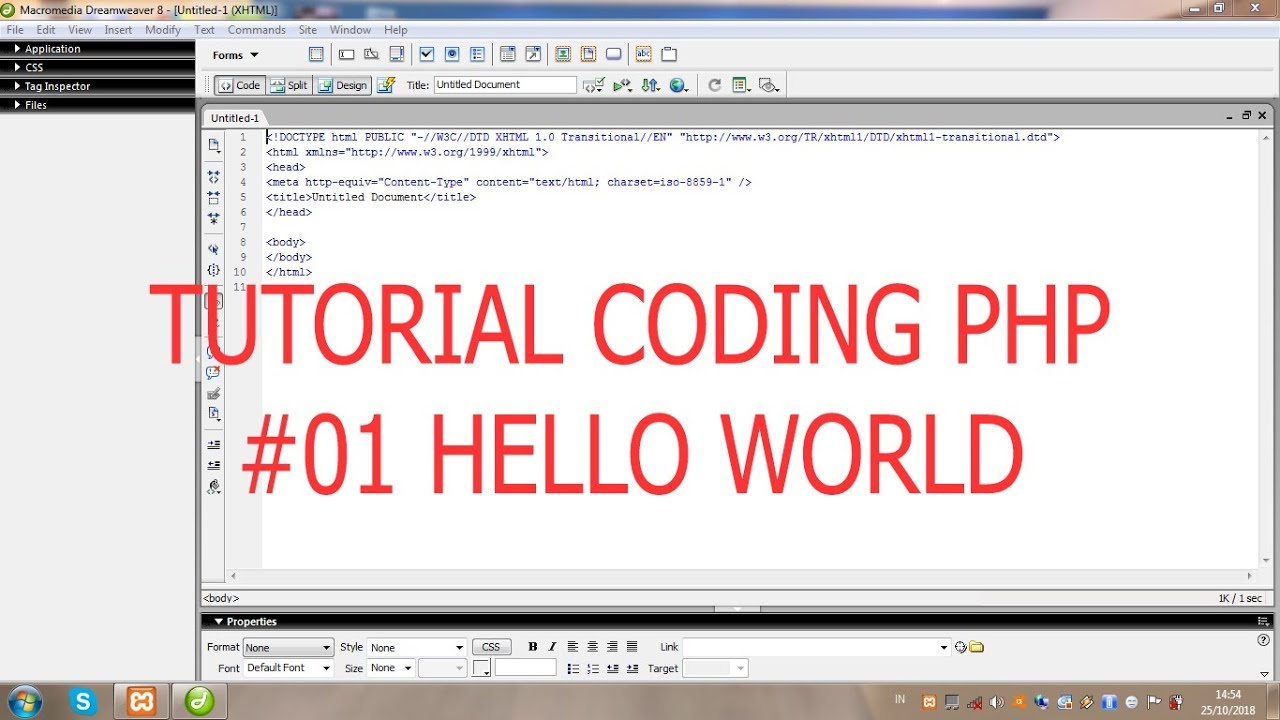The image size is (1280, 720).
Task: Switch to Design view
Action: 343,85
